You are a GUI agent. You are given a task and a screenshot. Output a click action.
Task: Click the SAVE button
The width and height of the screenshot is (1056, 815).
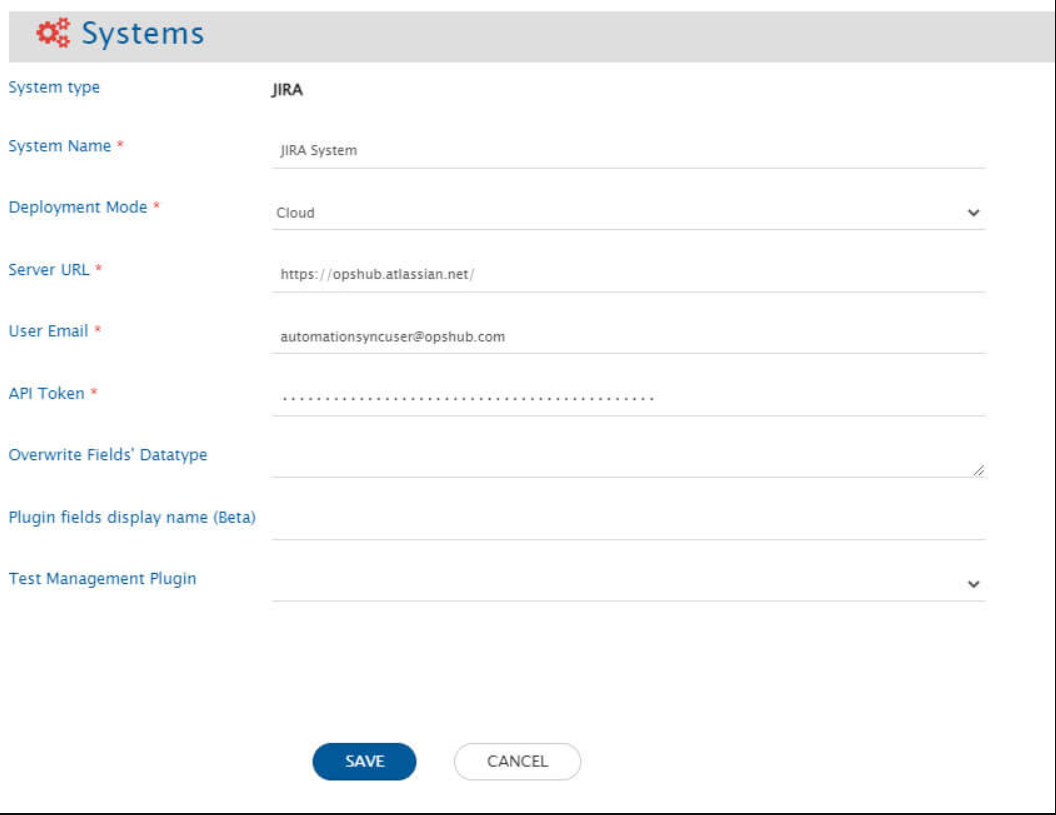coord(364,760)
